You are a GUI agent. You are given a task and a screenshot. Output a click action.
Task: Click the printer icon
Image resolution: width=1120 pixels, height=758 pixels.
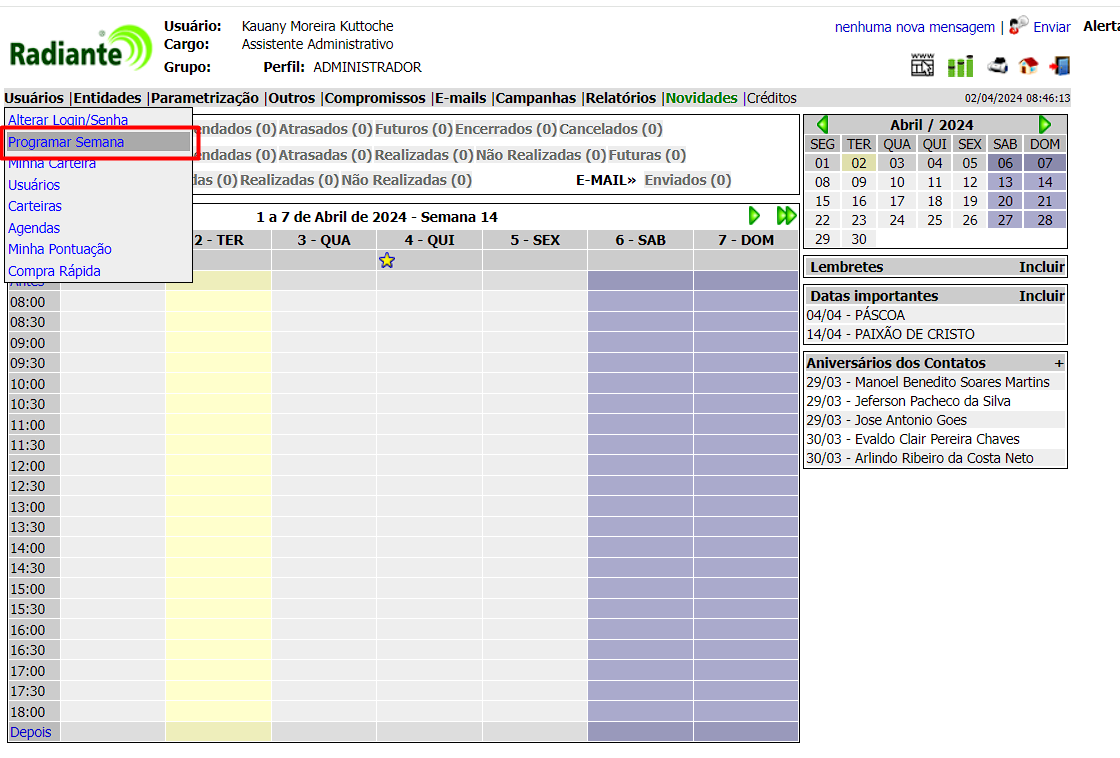997,66
